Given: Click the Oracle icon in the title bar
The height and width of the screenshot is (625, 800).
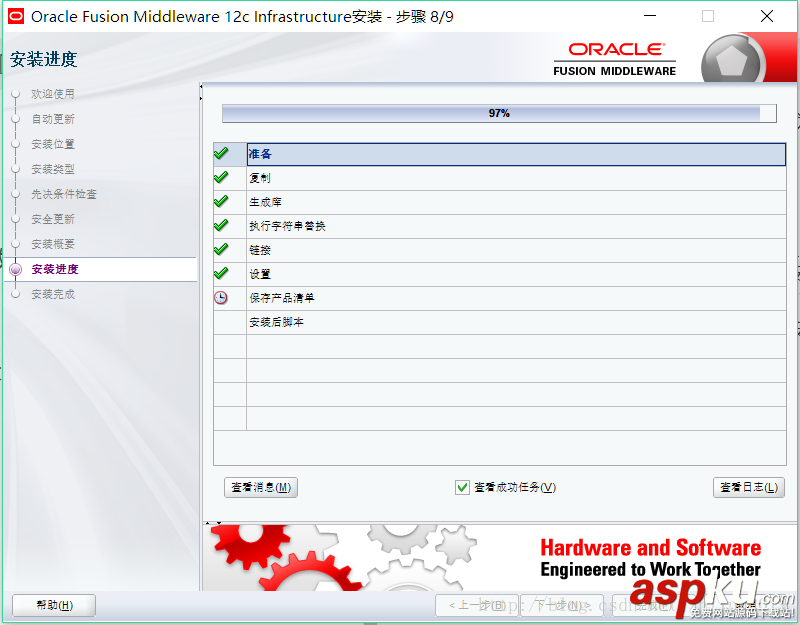Looking at the screenshot, I should pyautogui.click(x=16, y=16).
